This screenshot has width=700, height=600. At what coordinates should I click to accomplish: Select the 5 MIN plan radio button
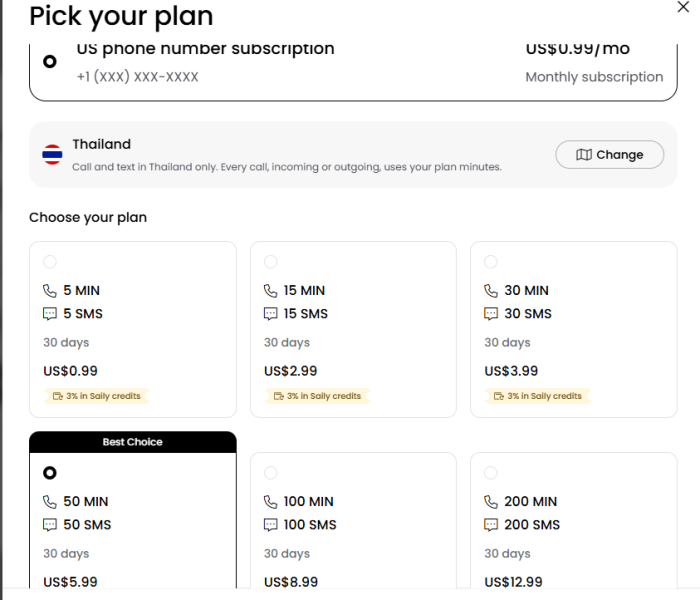[x=50, y=262]
